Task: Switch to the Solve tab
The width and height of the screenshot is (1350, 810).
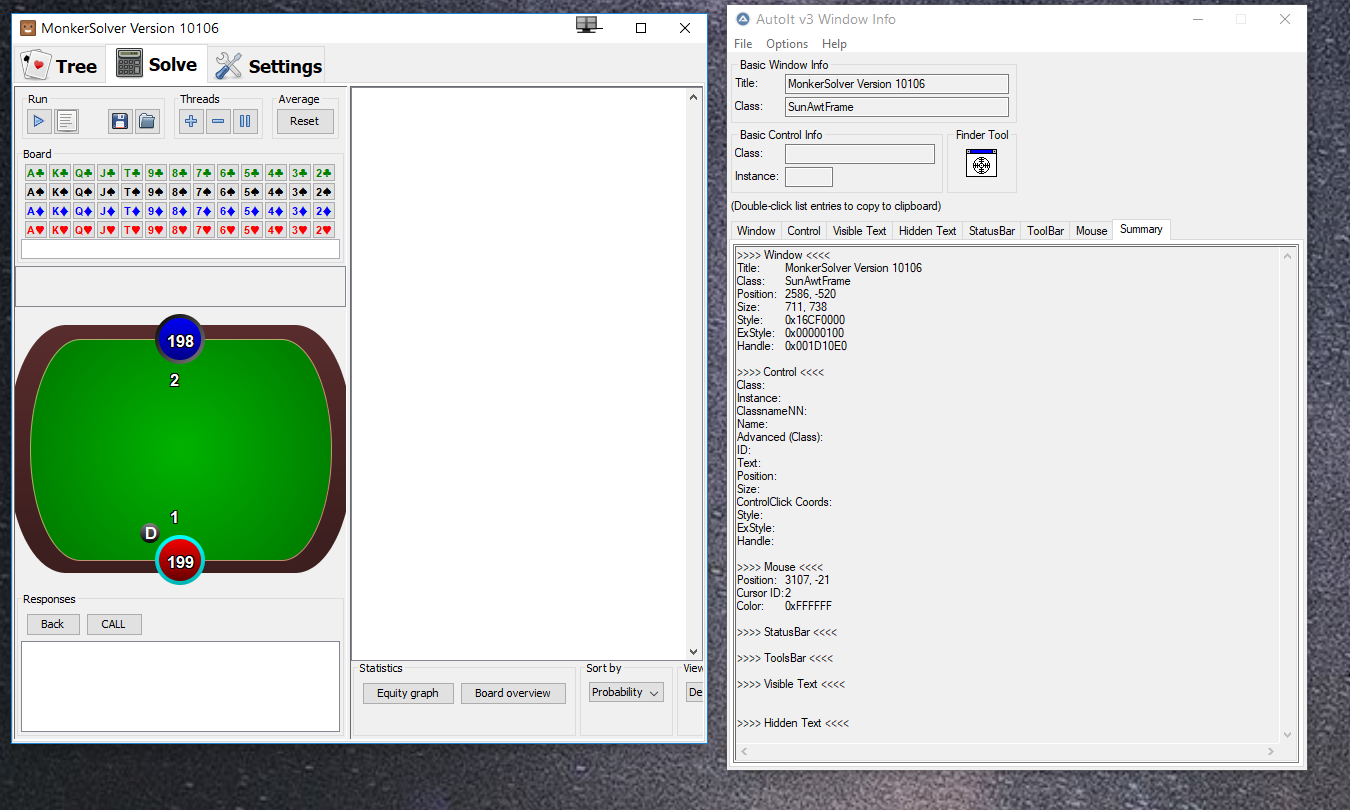Action: [x=157, y=64]
